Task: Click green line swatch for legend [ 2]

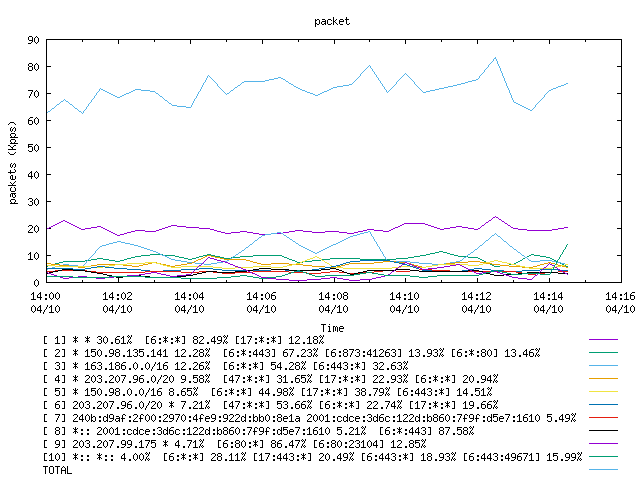Action: click(x=603, y=352)
